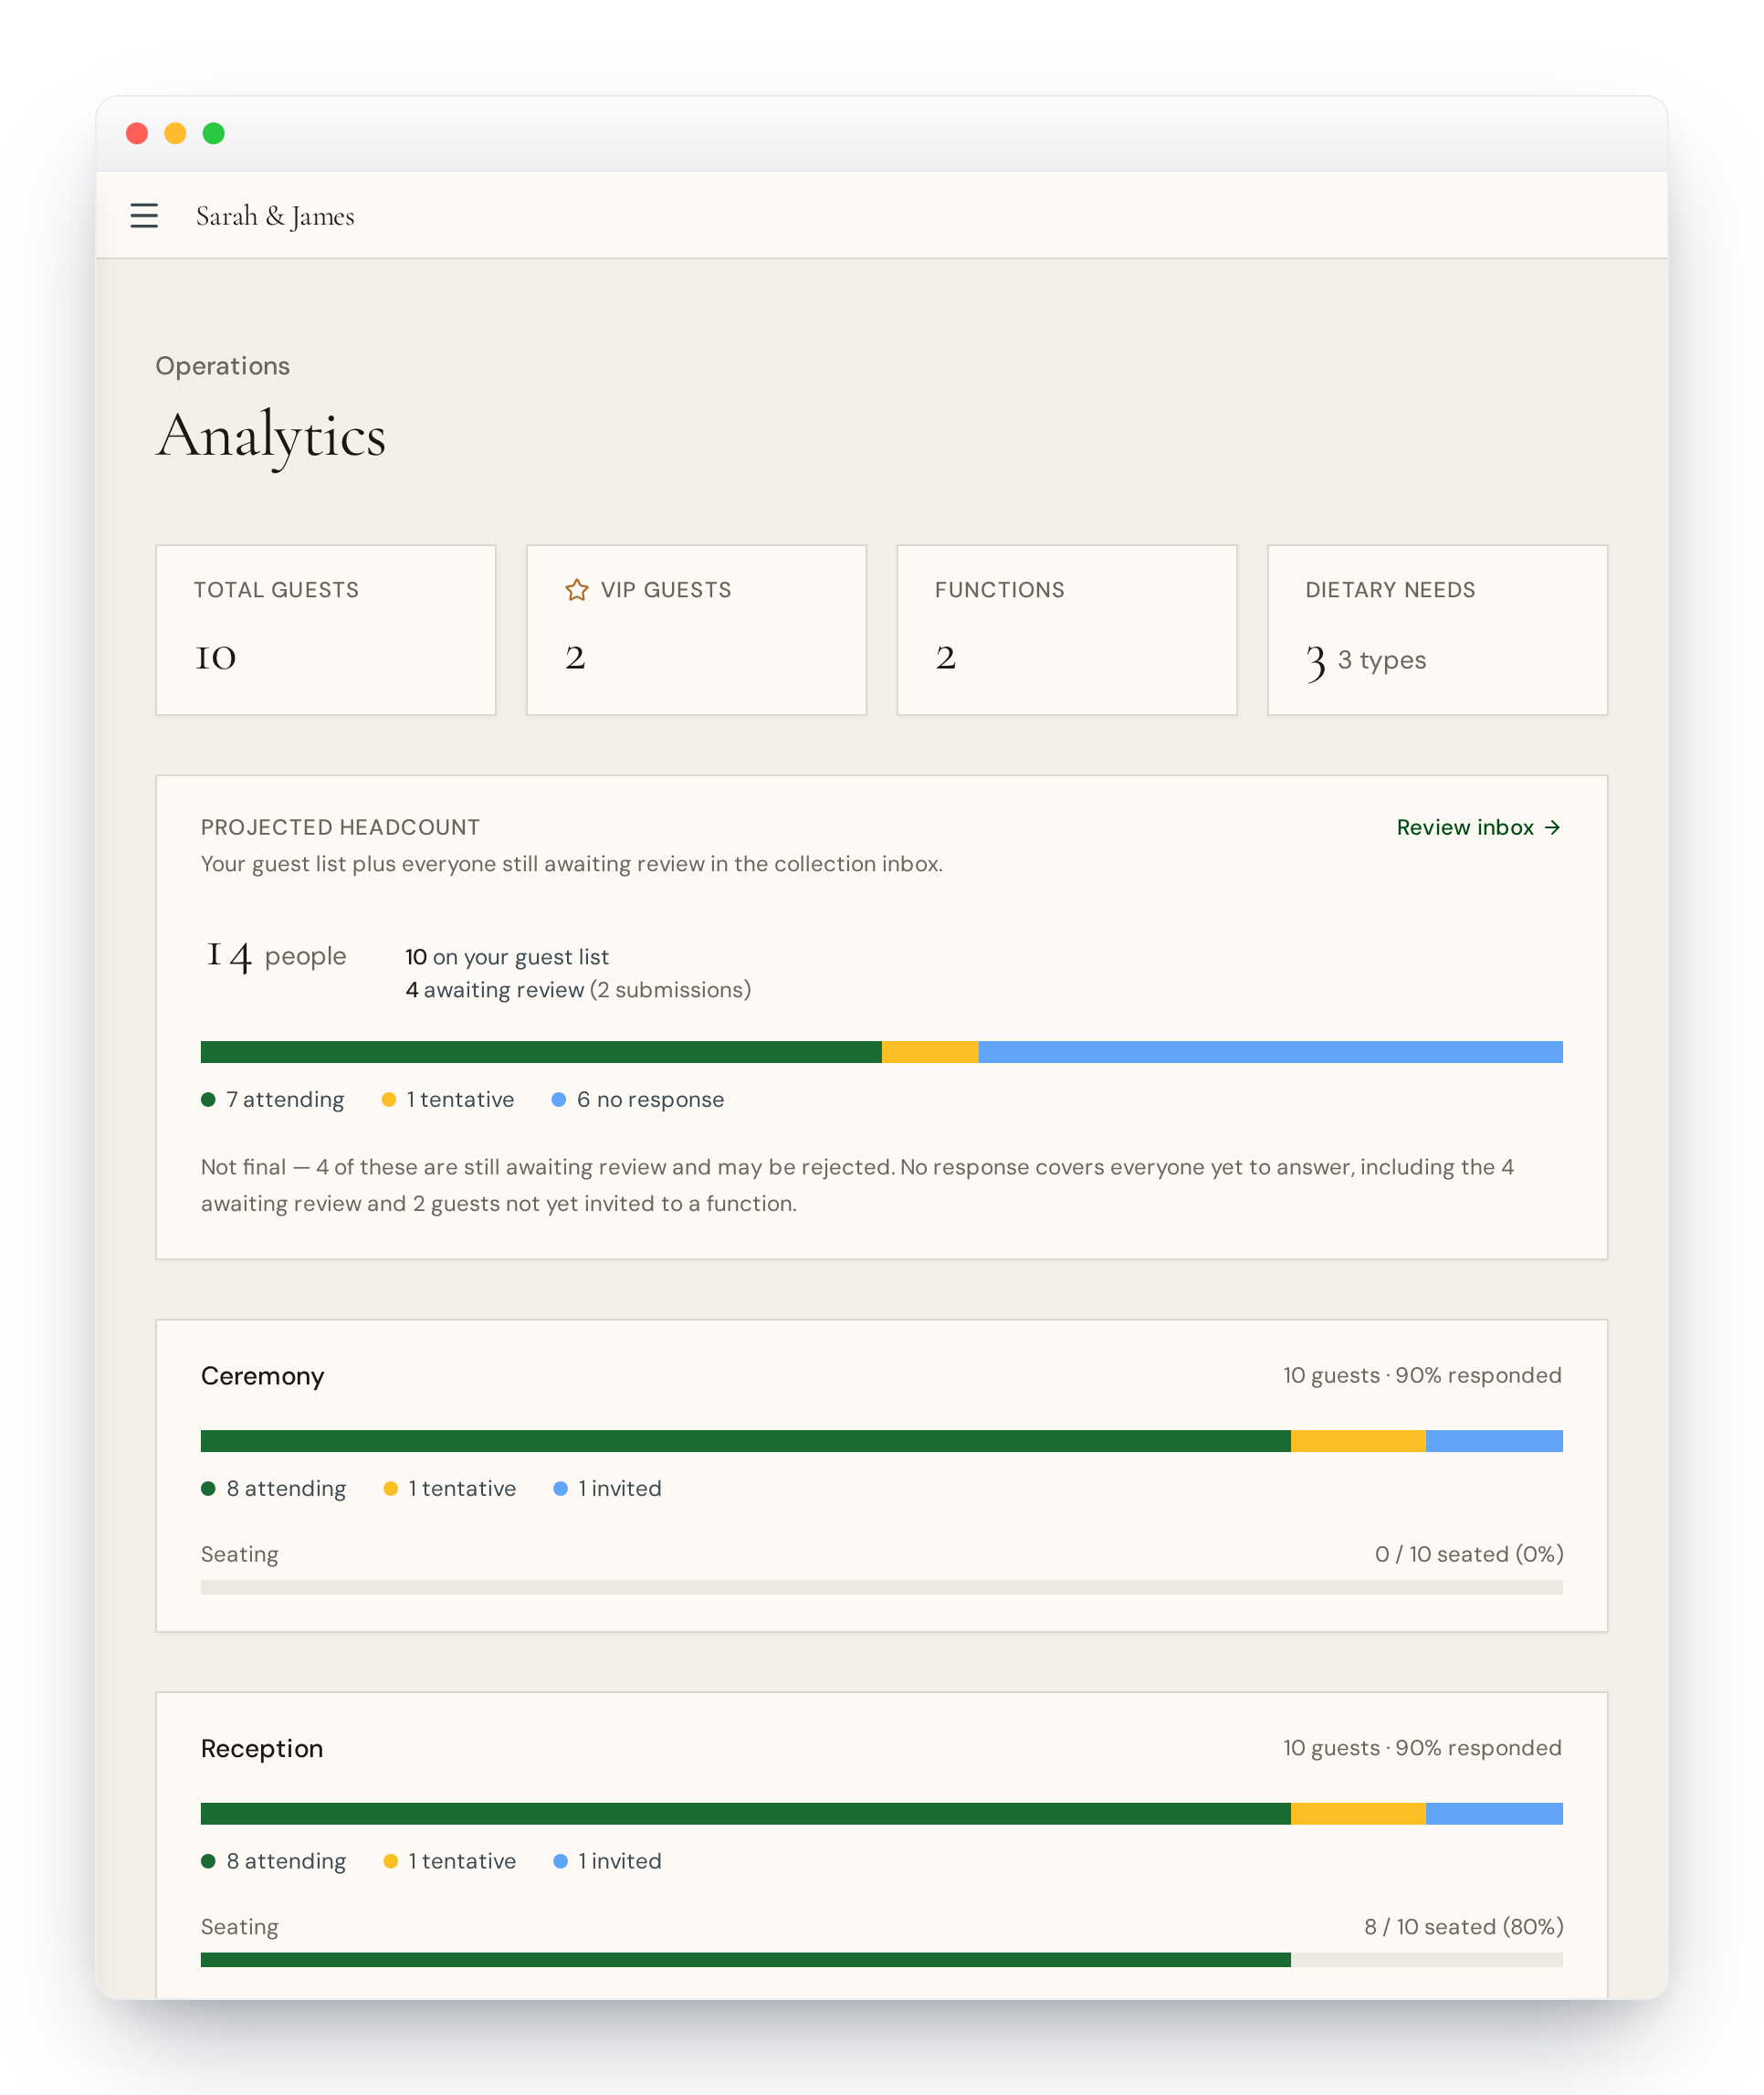
Task: Click the yellow minimize window button
Action: [175, 133]
